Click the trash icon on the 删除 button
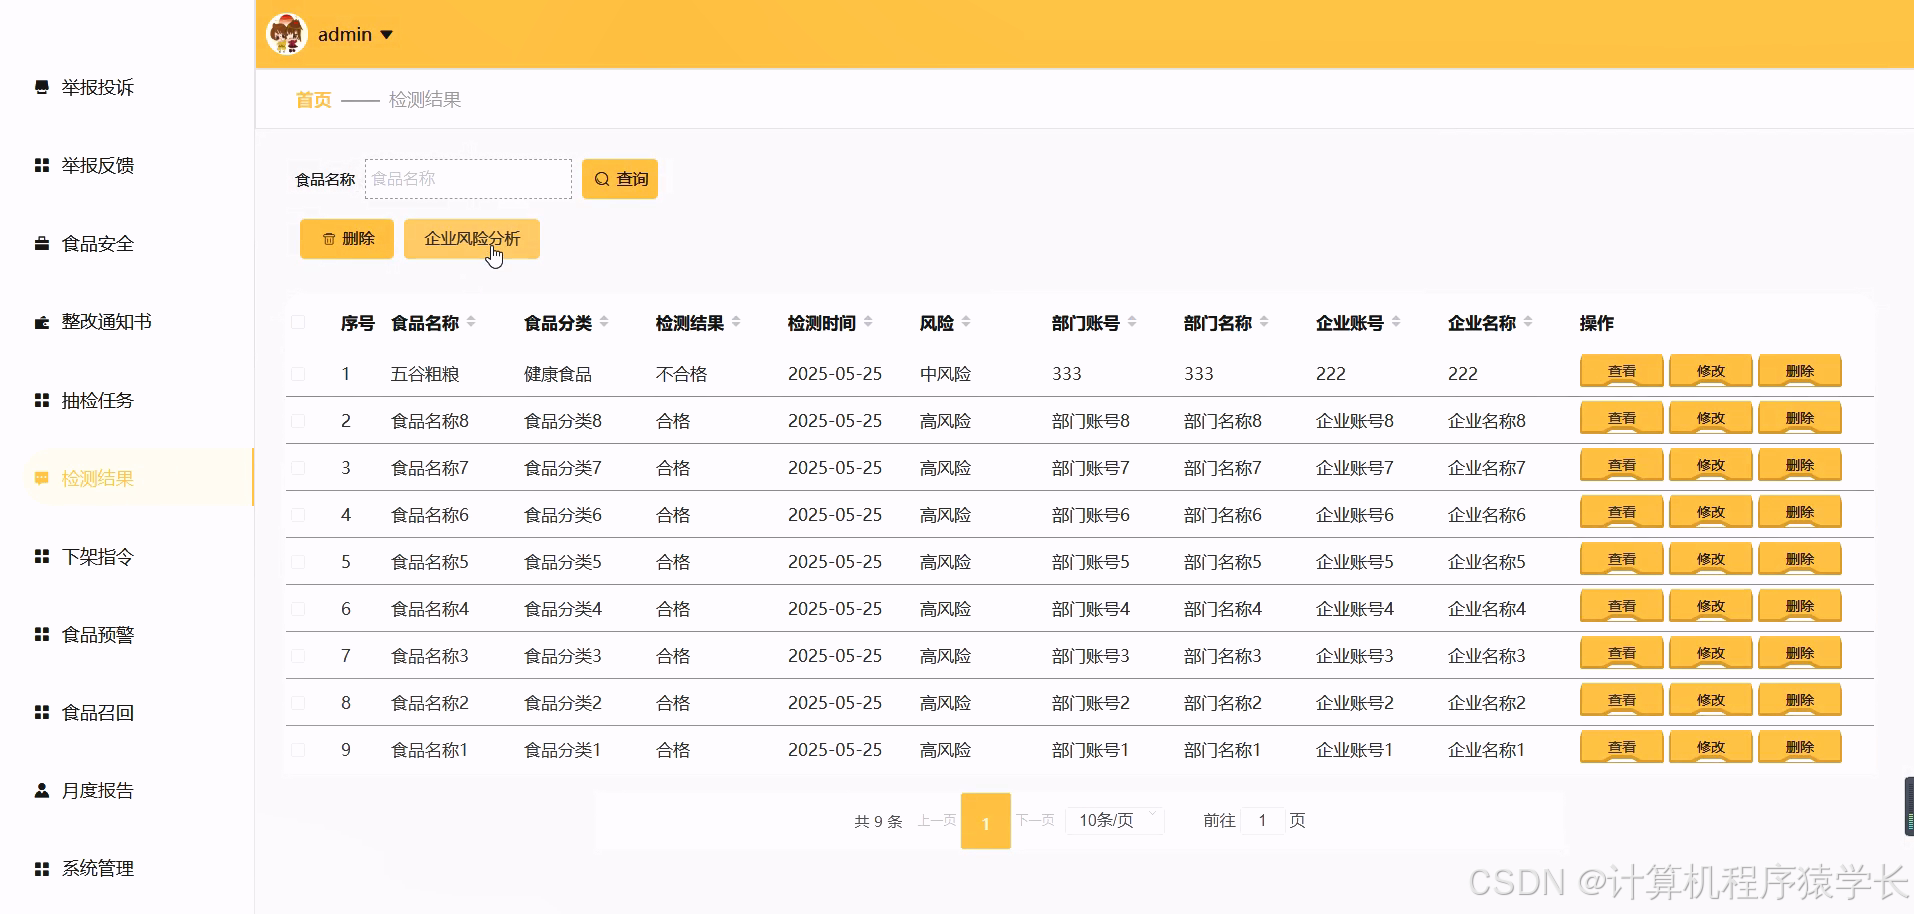1914x914 pixels. coord(330,238)
